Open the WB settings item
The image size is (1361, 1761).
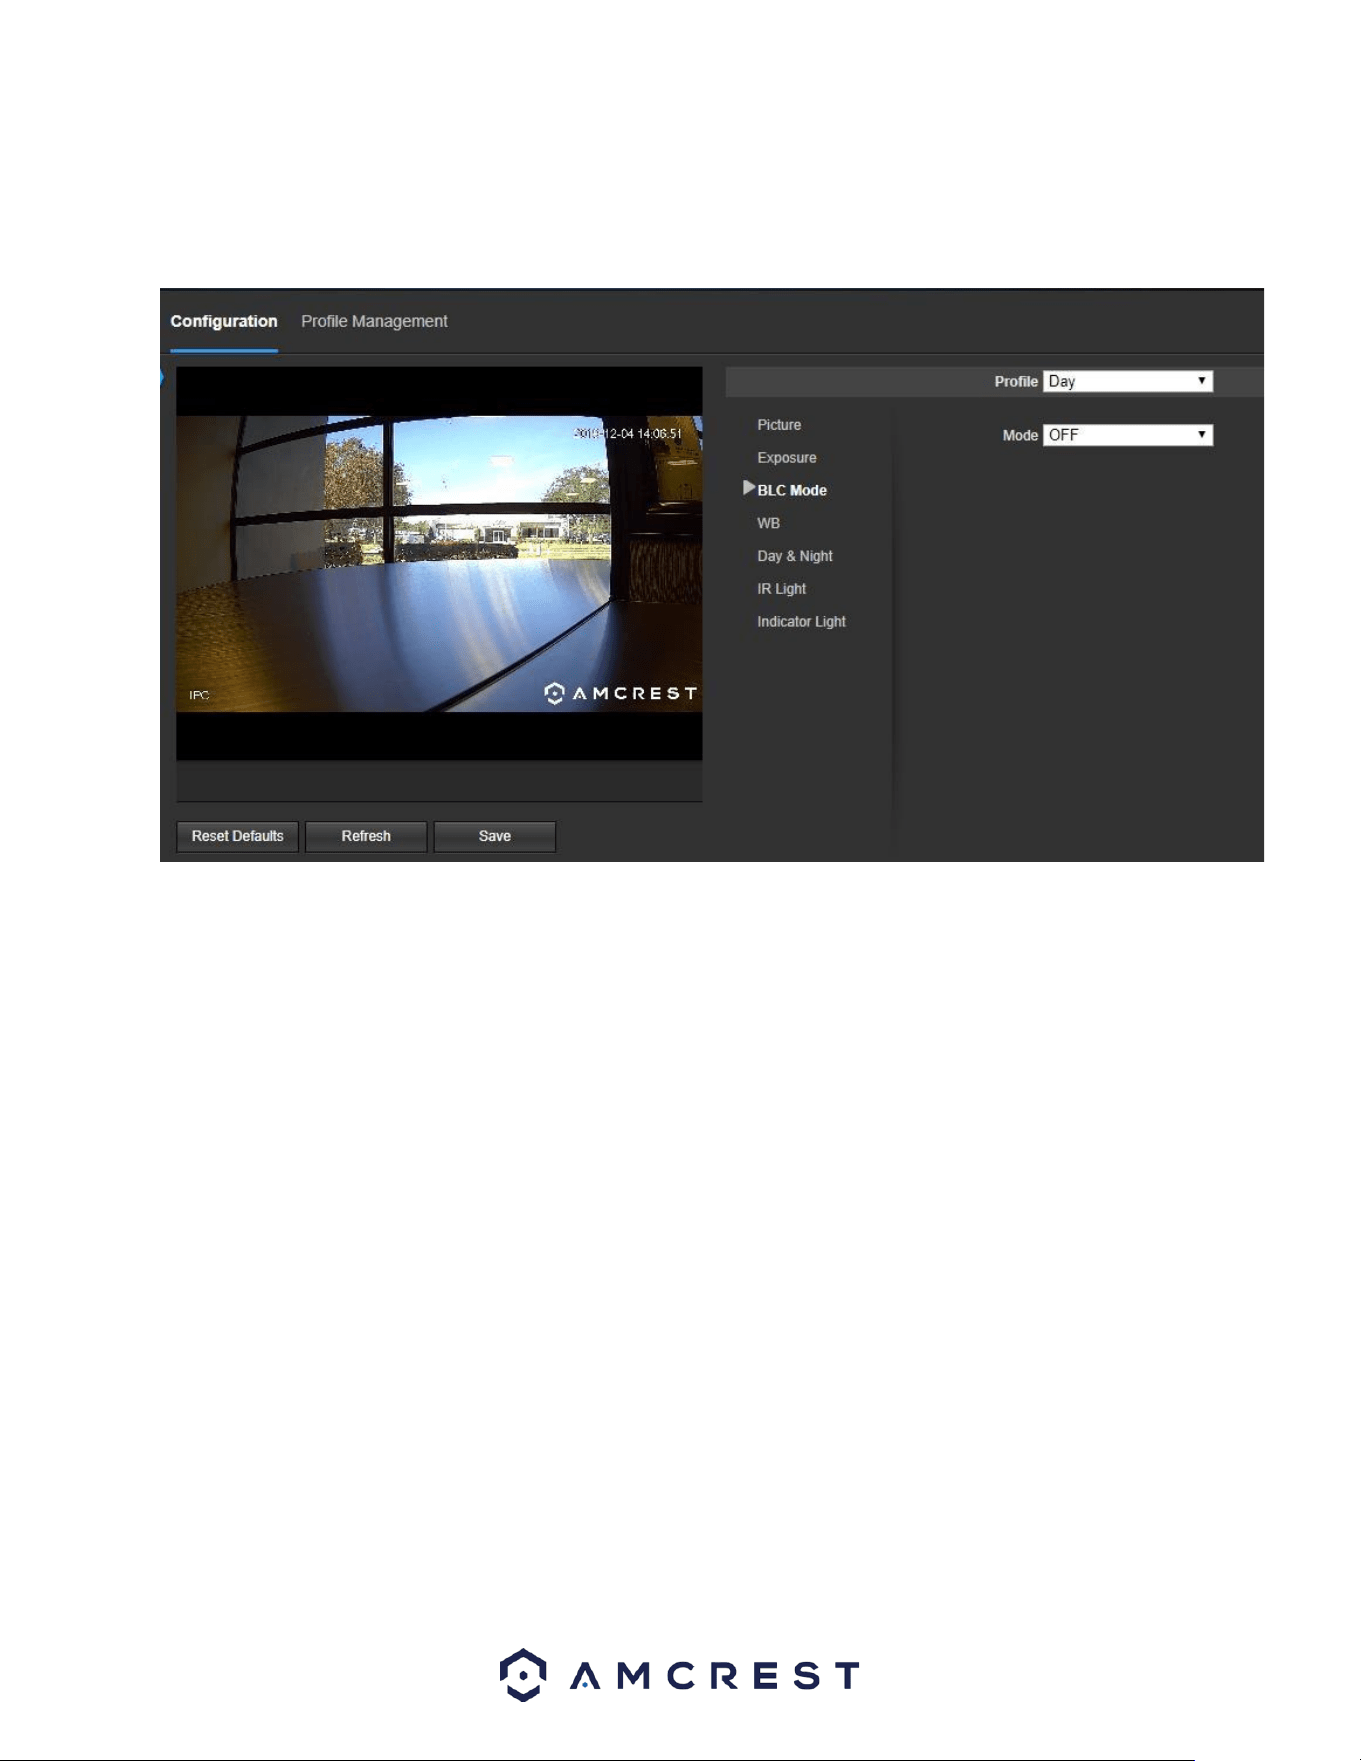(768, 523)
